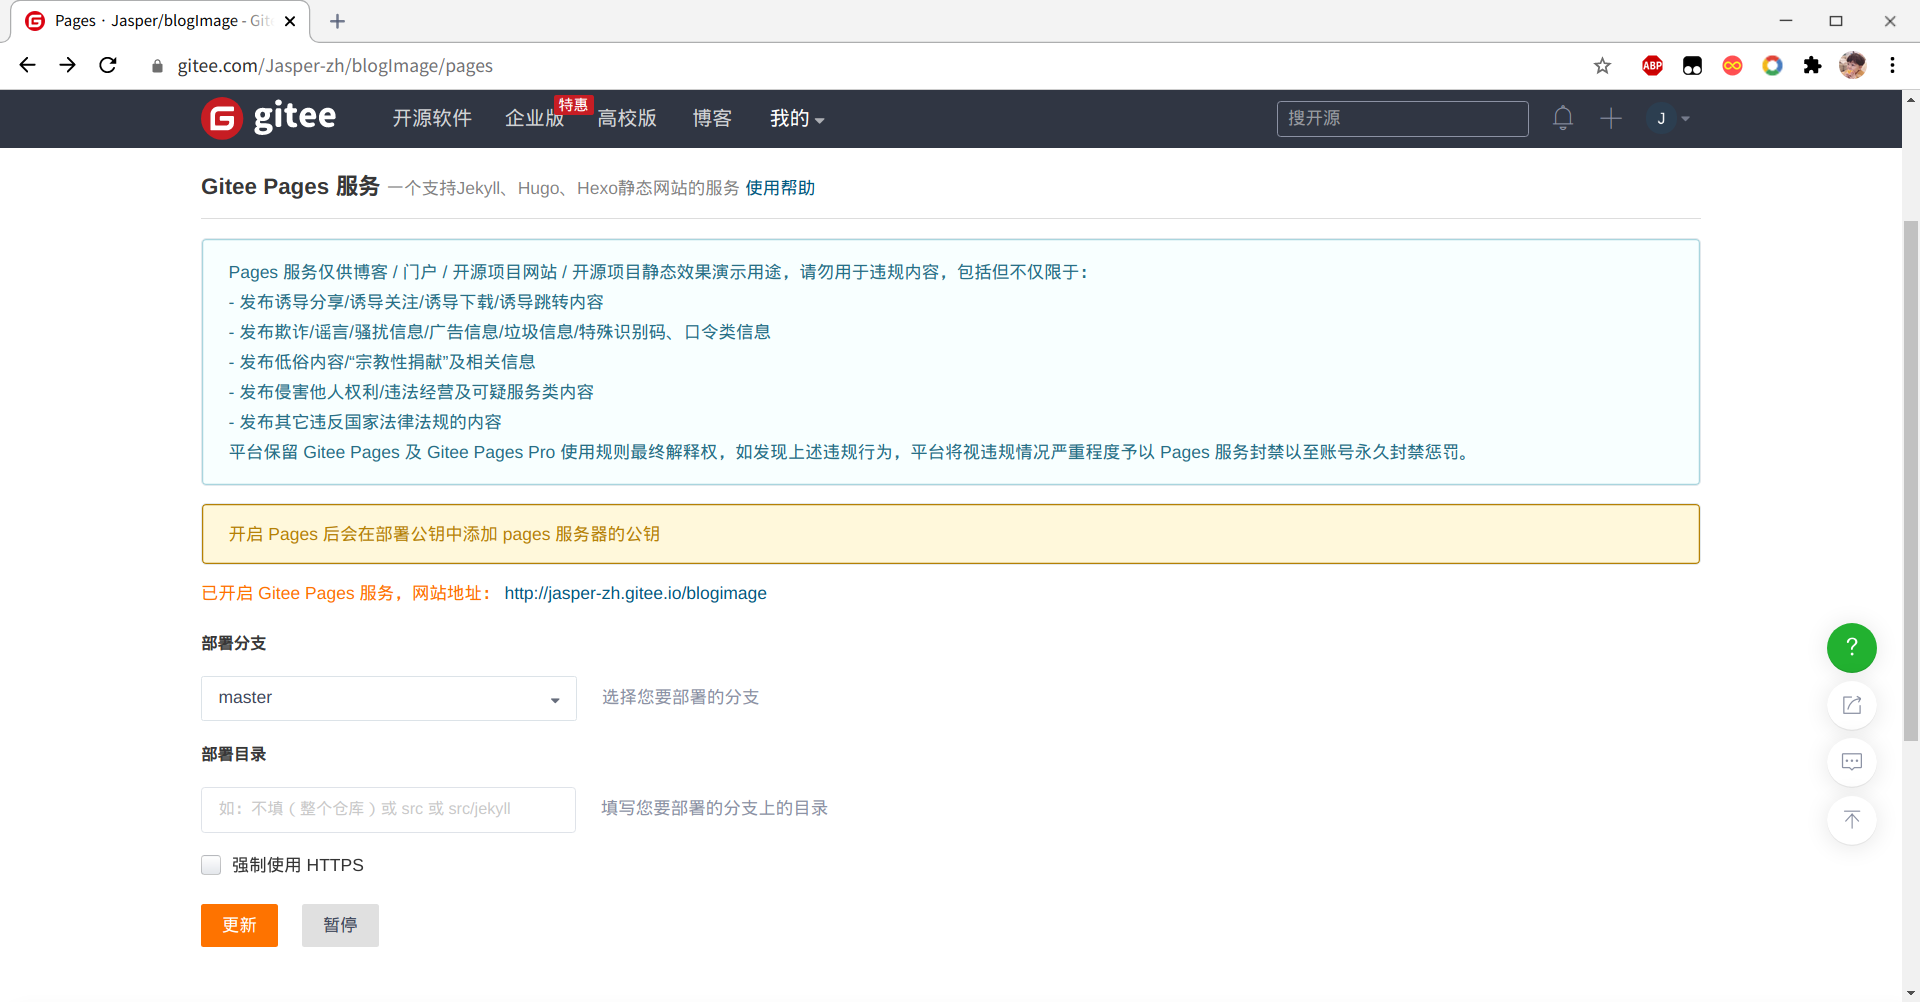Open the browser extensions puzzle icon
The image size is (1920, 1002).
1812,66
